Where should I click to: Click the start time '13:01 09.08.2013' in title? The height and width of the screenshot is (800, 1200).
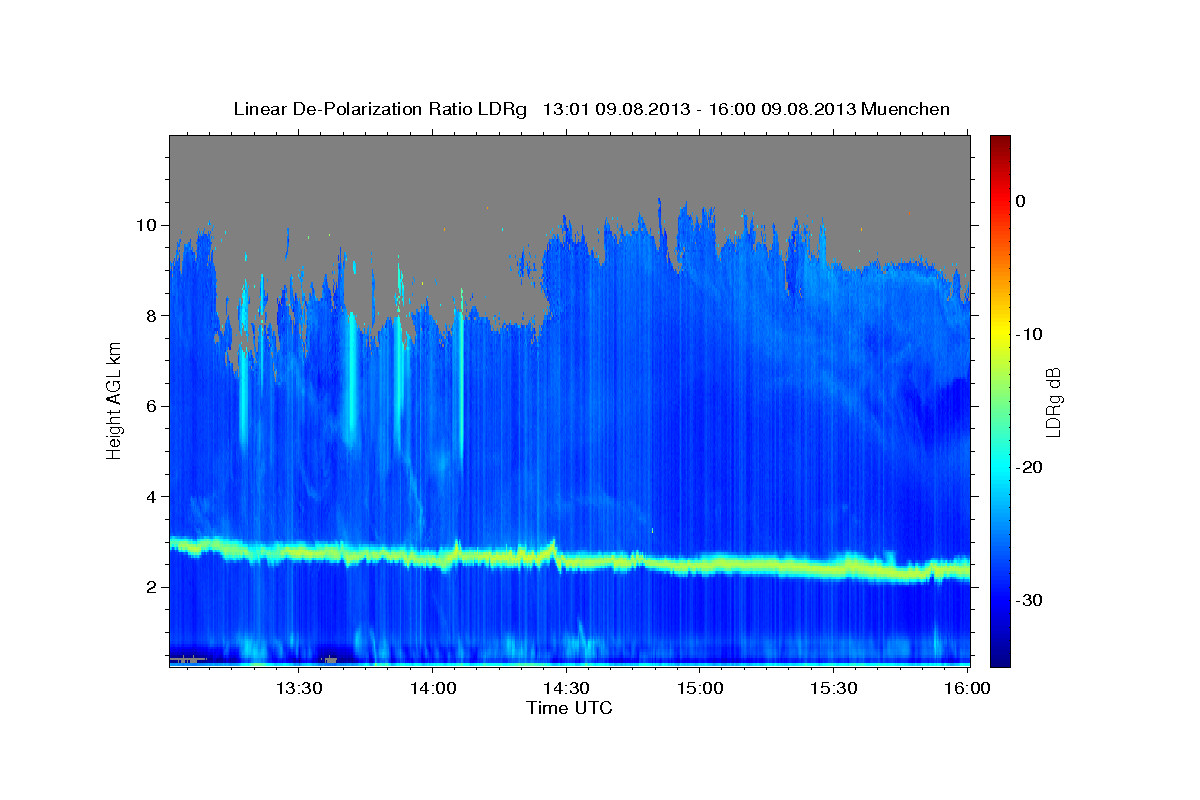point(616,109)
